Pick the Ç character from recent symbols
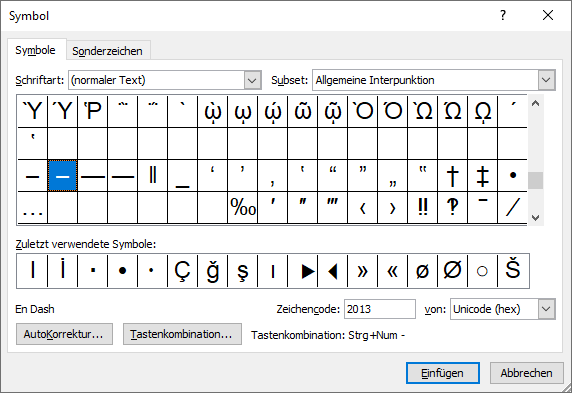 coord(182,271)
